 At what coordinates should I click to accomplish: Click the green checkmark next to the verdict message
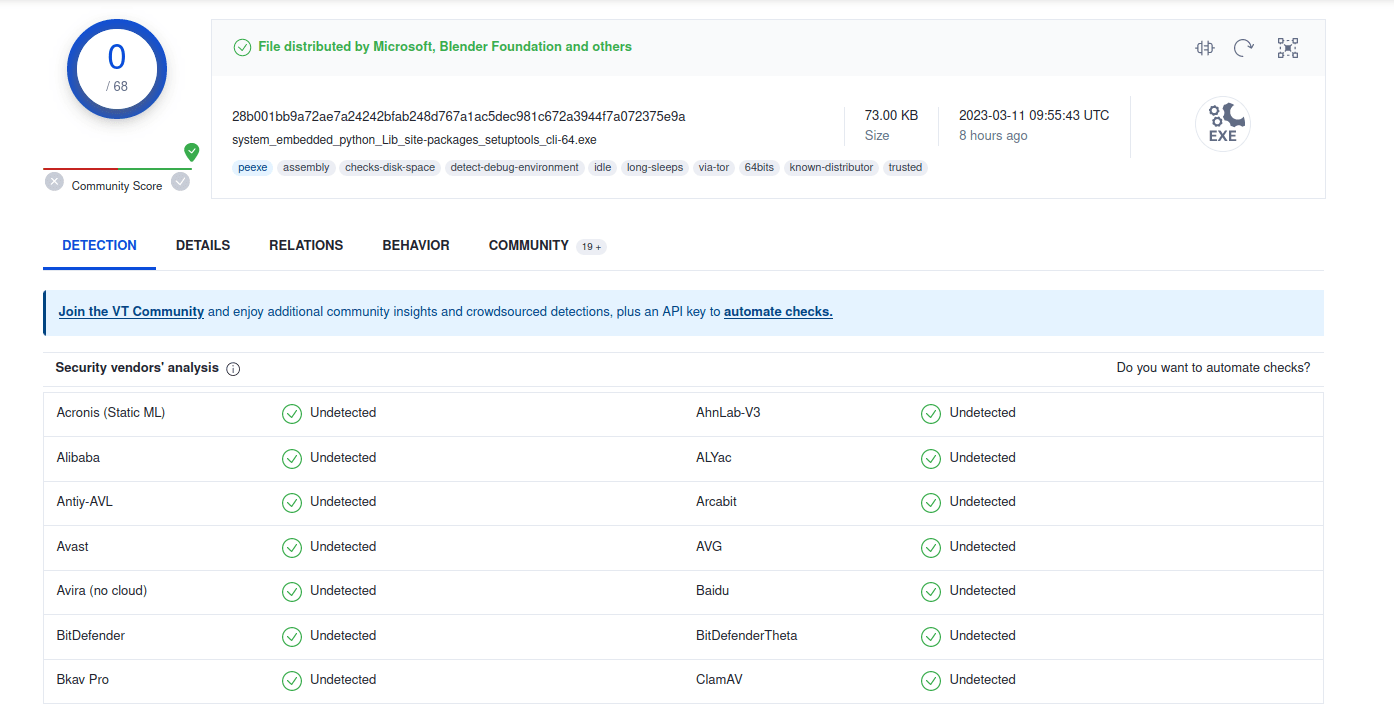click(242, 46)
